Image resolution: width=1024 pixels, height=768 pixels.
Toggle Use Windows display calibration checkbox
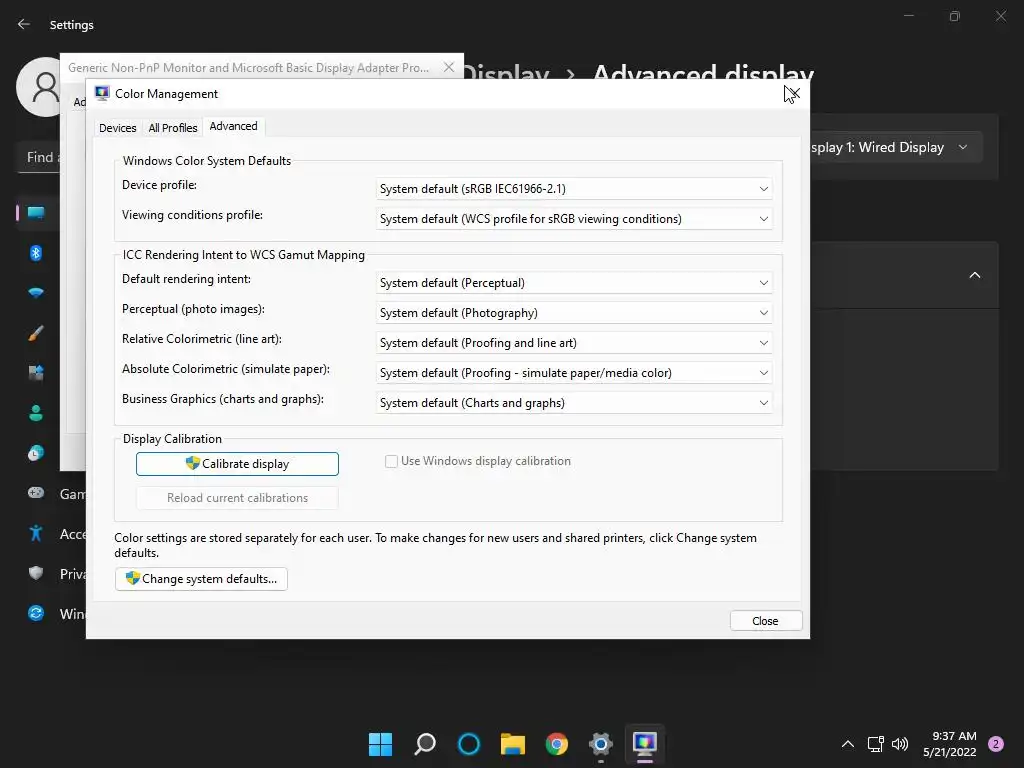point(391,461)
